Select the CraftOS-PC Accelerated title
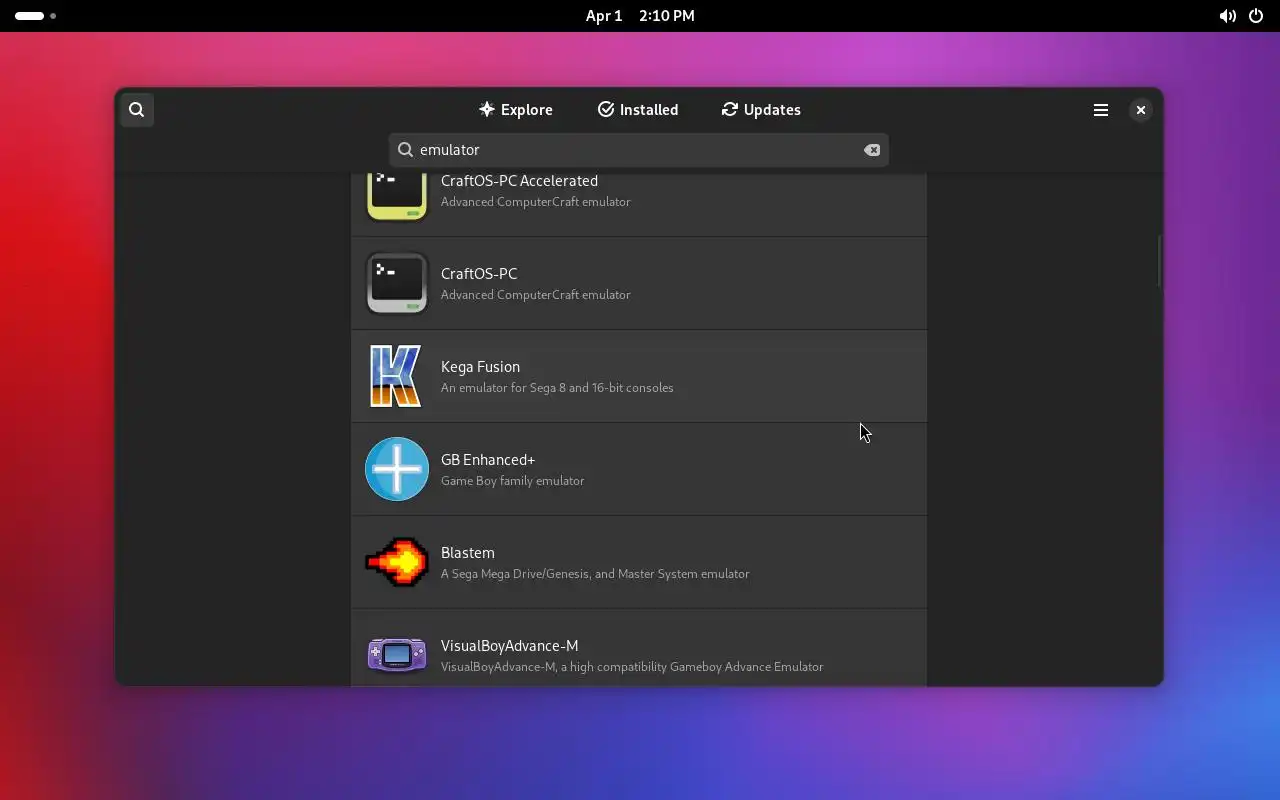 519,181
